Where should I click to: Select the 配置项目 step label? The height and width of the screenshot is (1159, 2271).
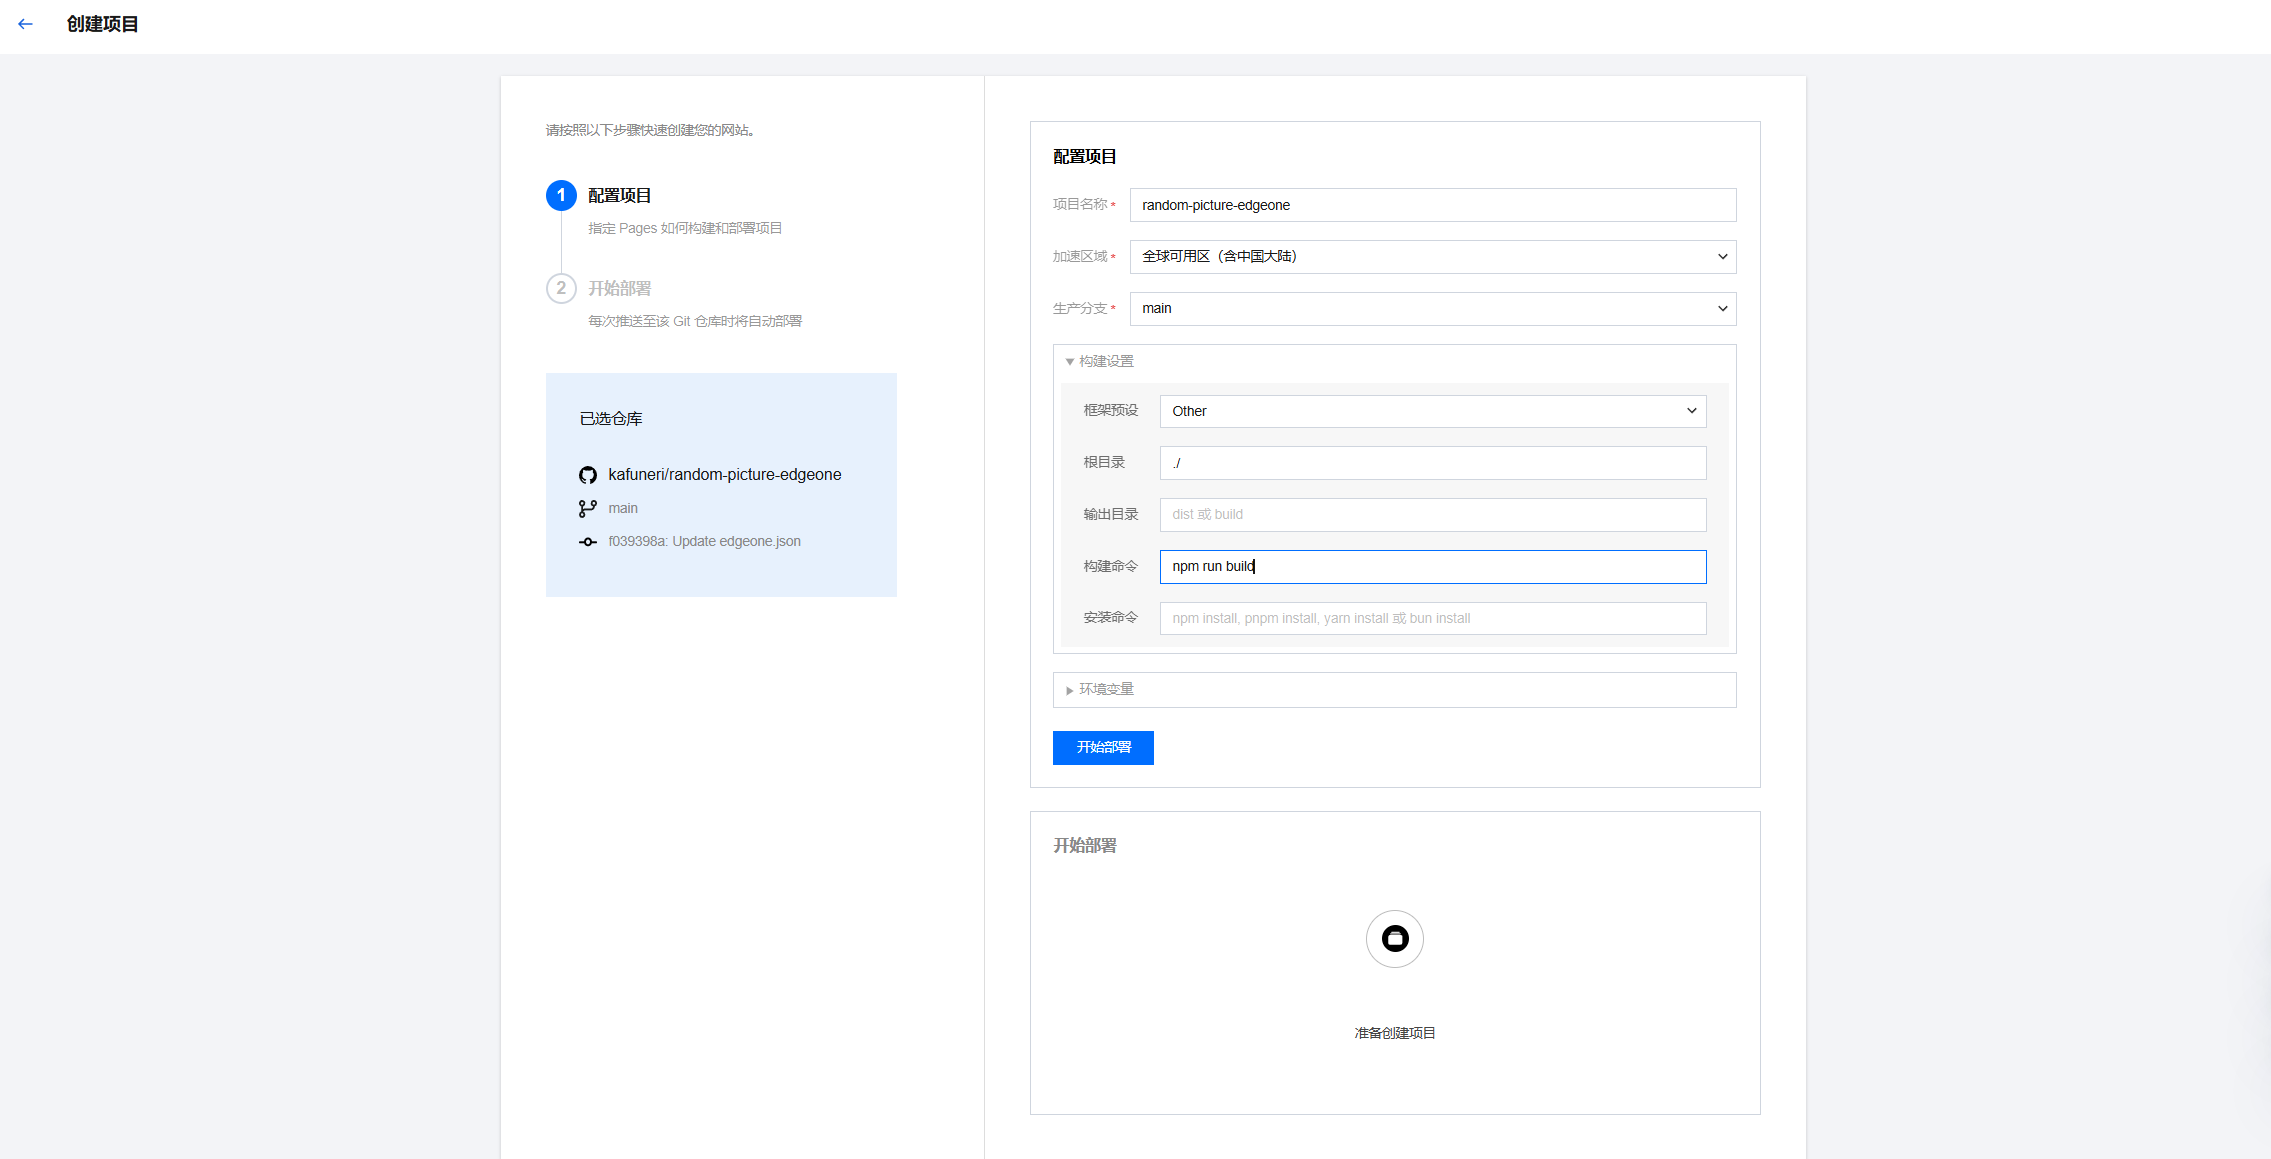tap(619, 196)
